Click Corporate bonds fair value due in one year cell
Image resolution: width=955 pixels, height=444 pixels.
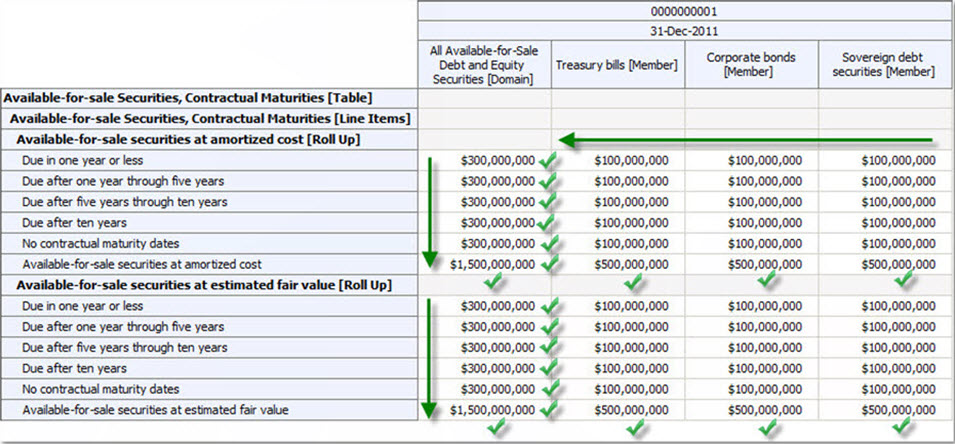tap(751, 306)
